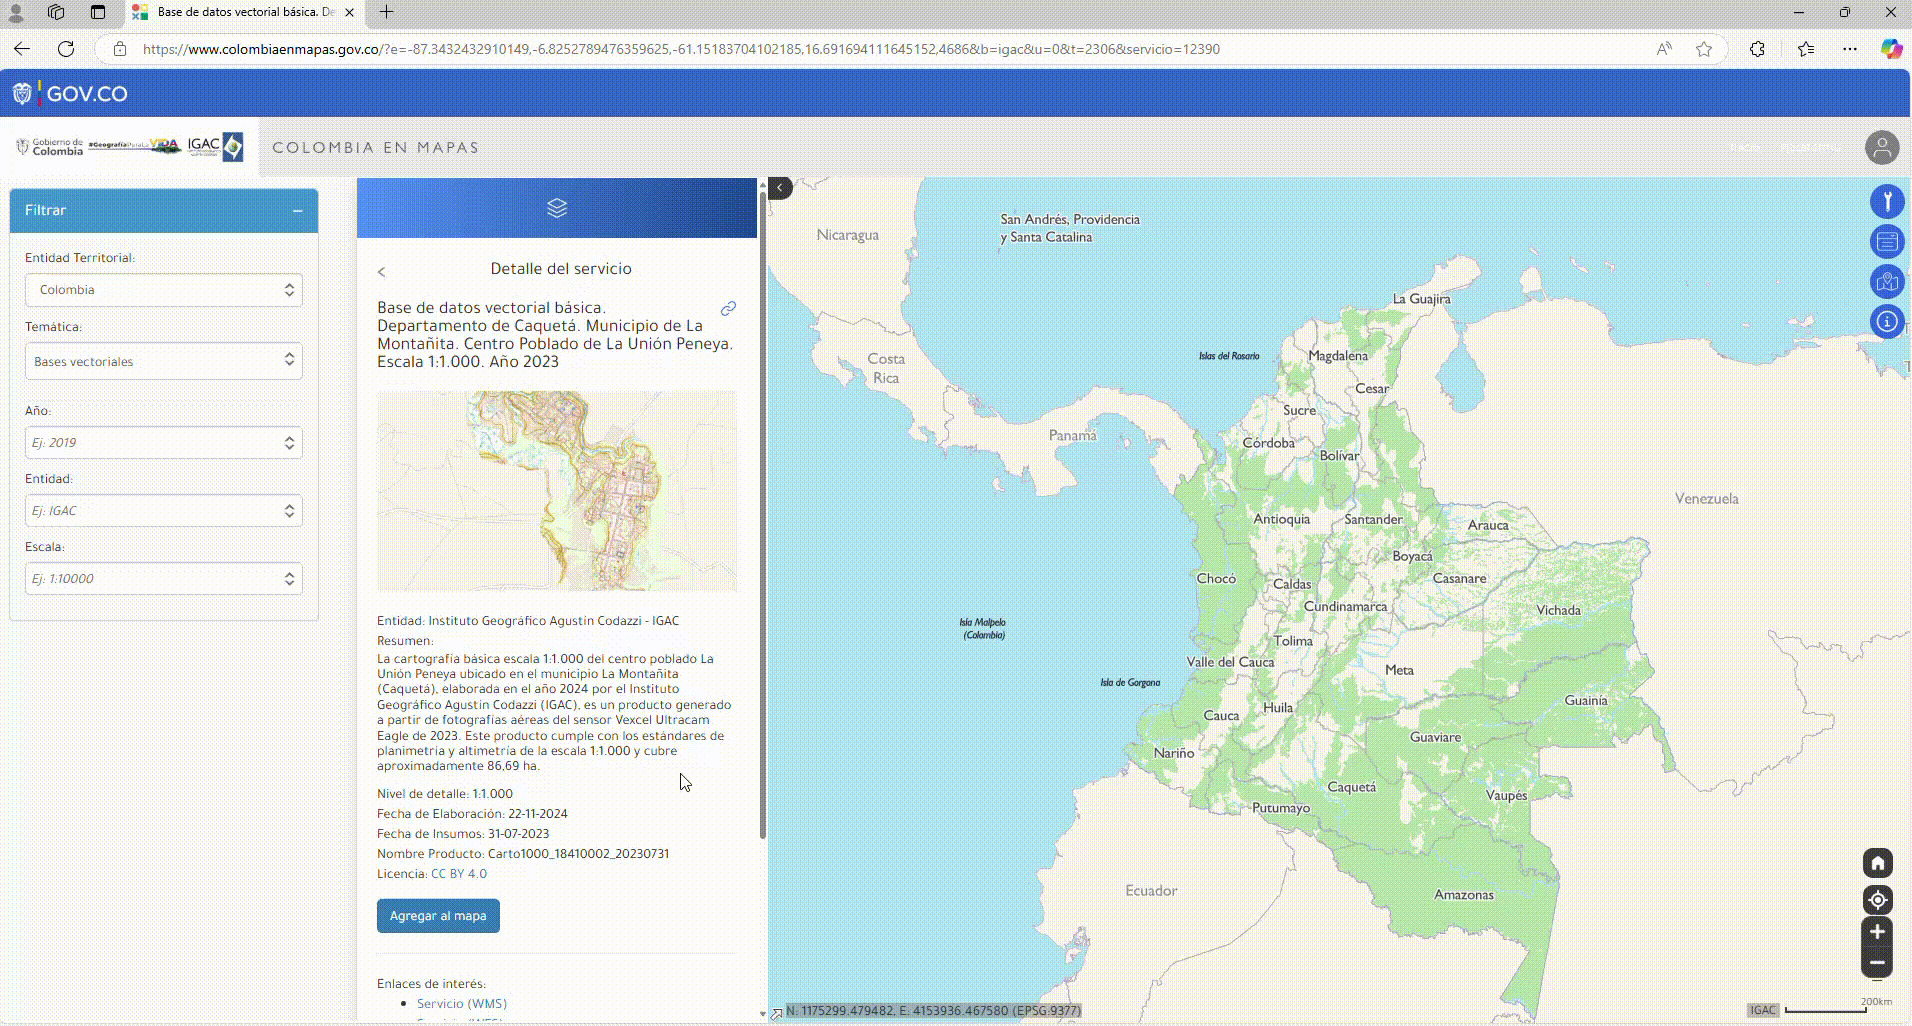The width and height of the screenshot is (1912, 1026).
Task: Open the Entidad Territorial dropdown
Action: pyautogui.click(x=164, y=290)
